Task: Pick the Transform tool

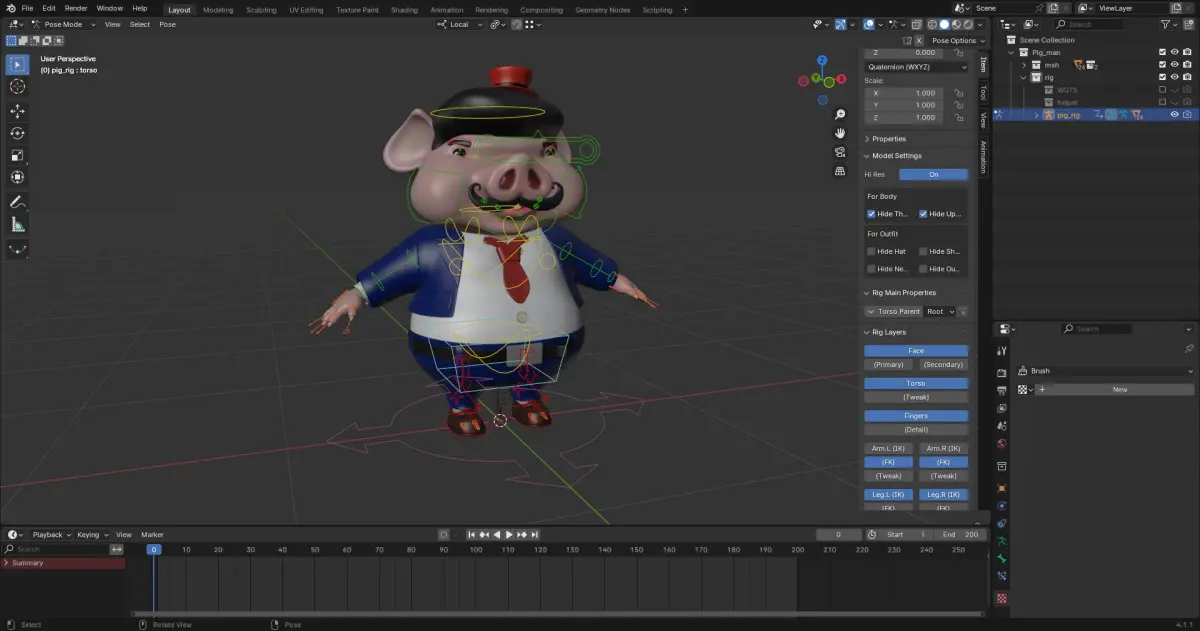Action: (x=17, y=177)
